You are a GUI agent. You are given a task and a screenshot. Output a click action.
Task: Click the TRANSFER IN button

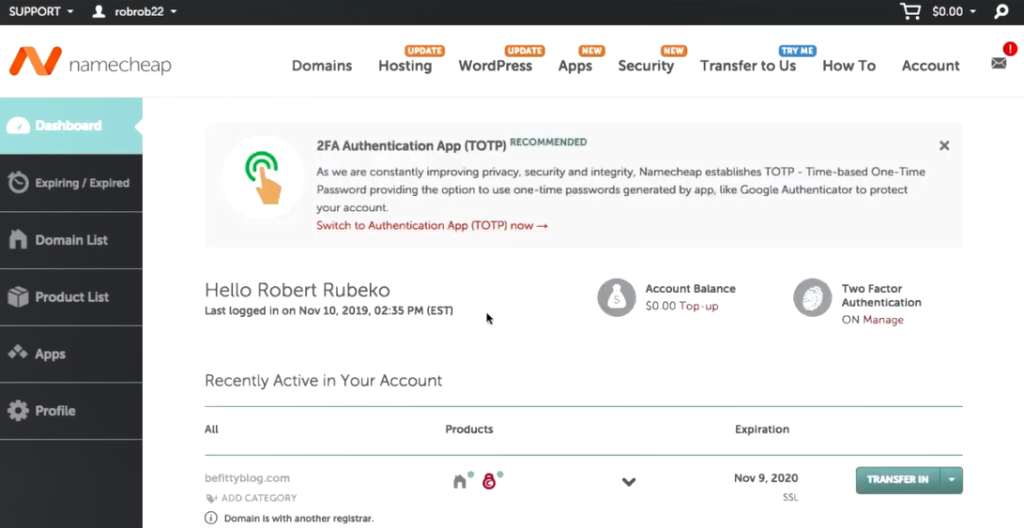(898, 480)
